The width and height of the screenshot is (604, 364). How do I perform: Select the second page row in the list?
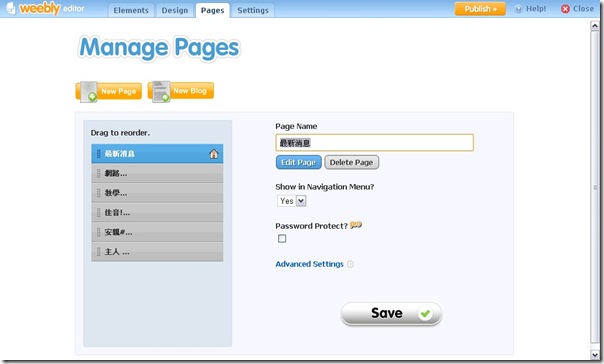tap(157, 173)
